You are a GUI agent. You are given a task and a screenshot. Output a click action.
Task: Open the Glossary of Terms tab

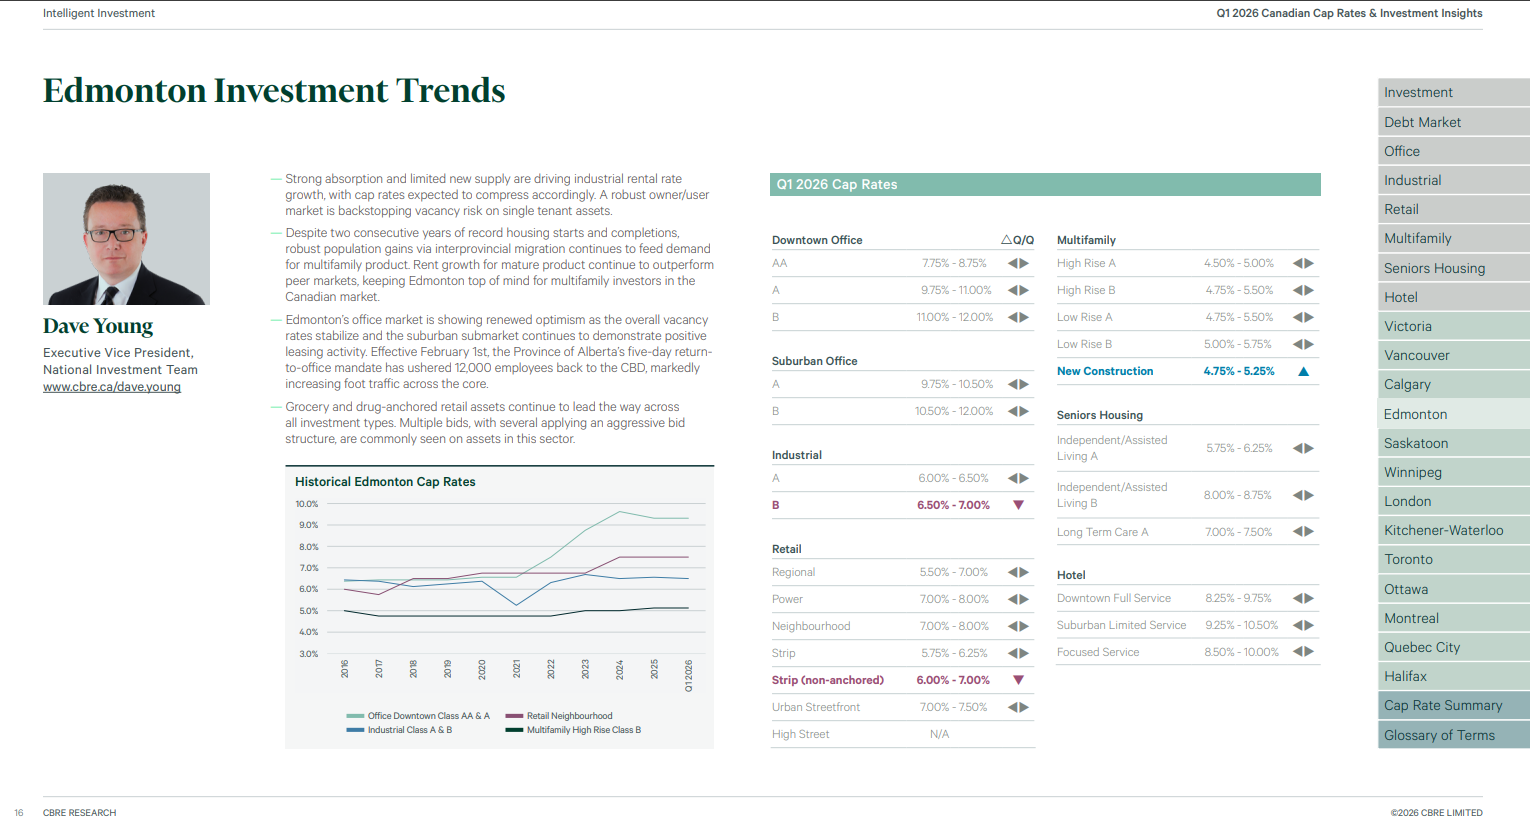click(x=1454, y=735)
